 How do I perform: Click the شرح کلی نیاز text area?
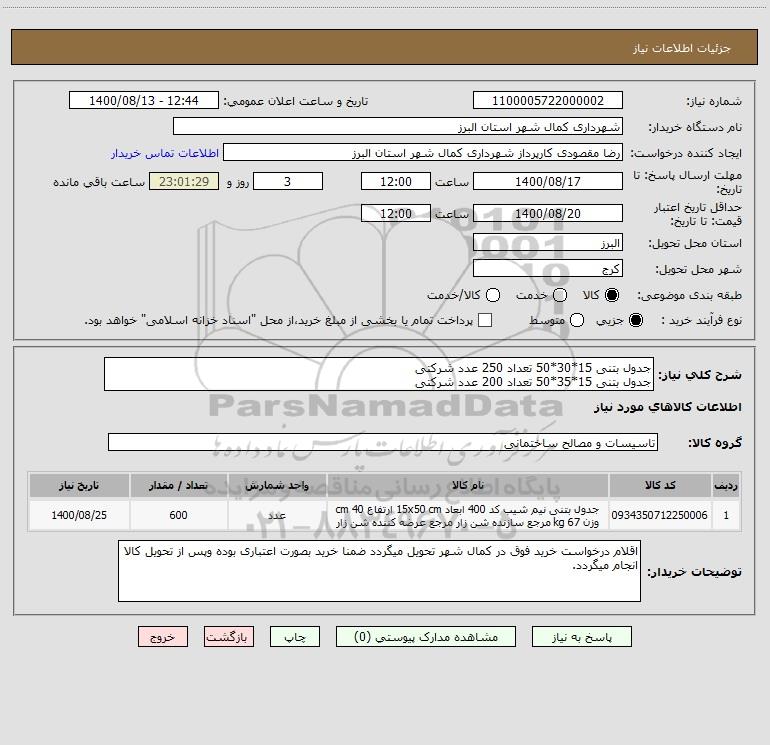379,374
